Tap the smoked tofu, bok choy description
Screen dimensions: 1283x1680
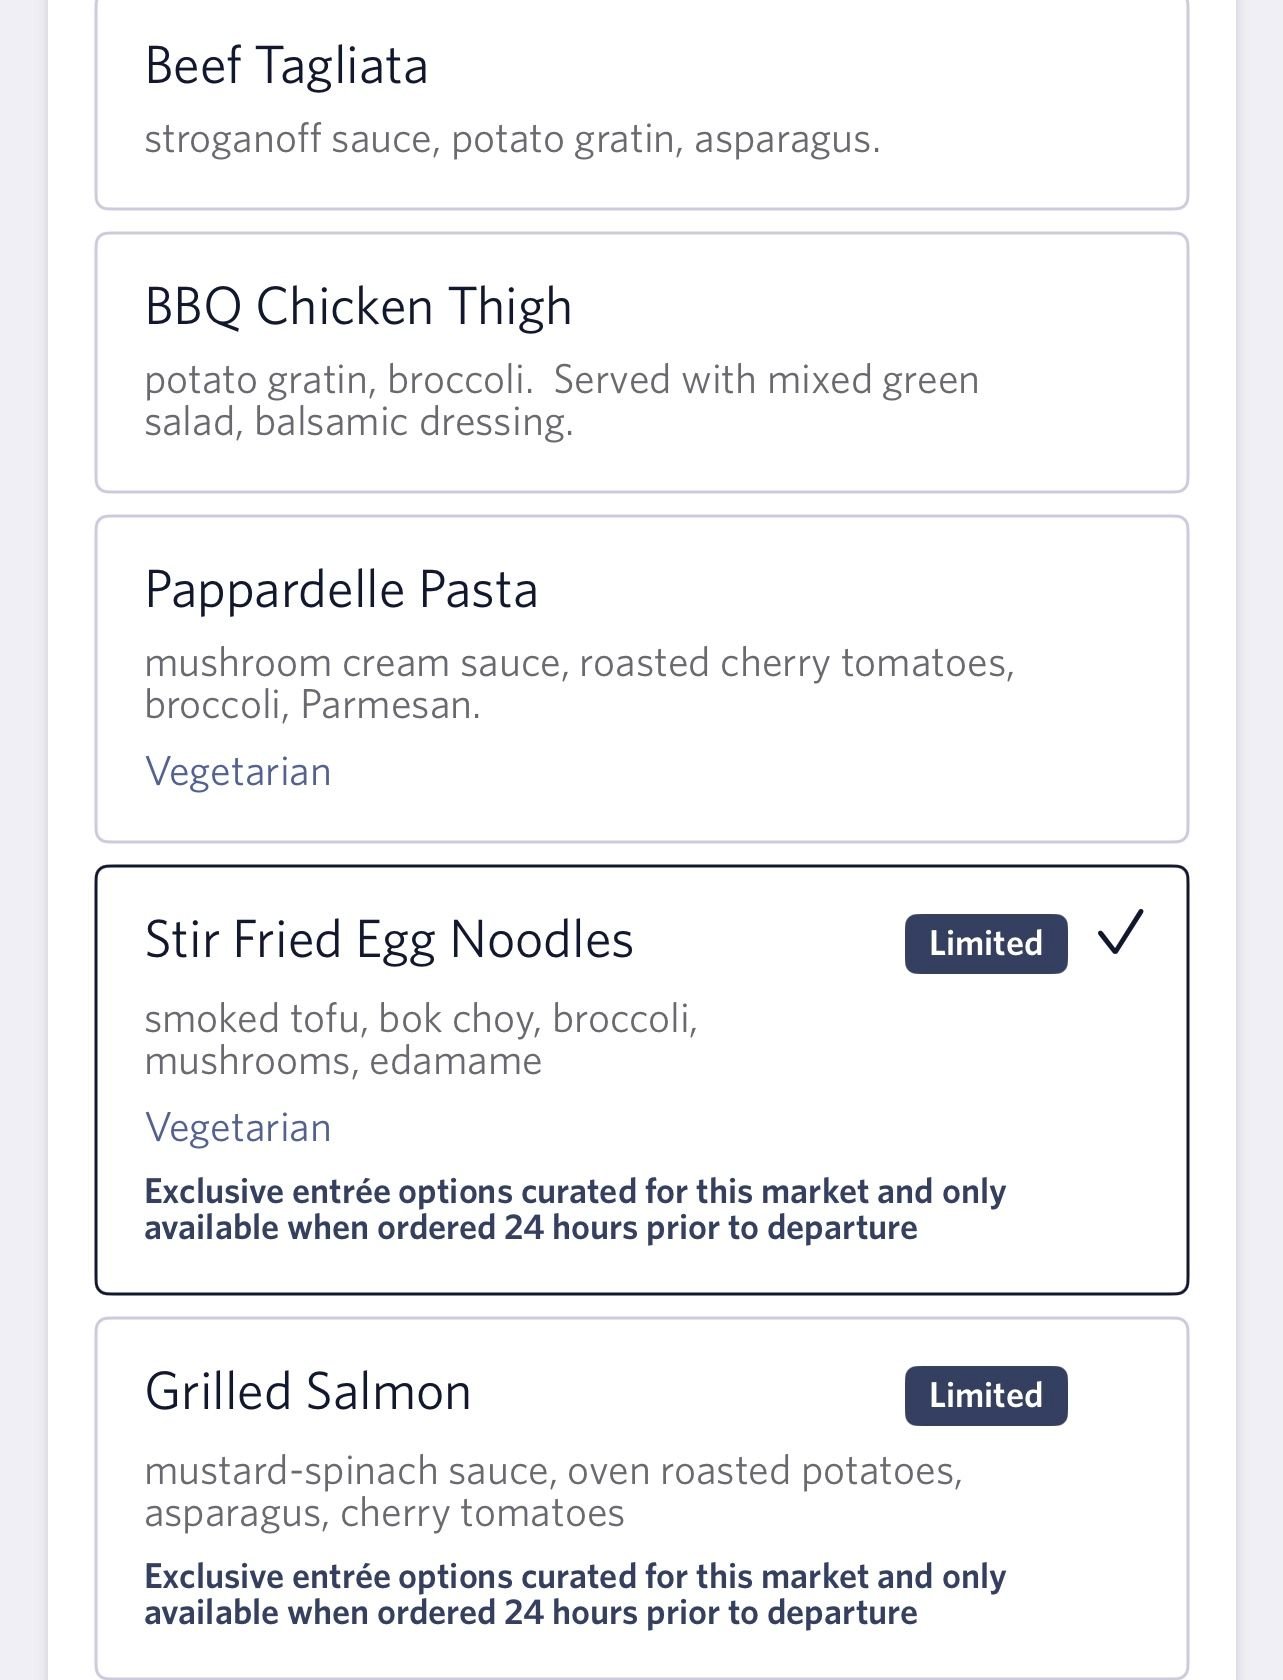pyautogui.click(x=420, y=1040)
